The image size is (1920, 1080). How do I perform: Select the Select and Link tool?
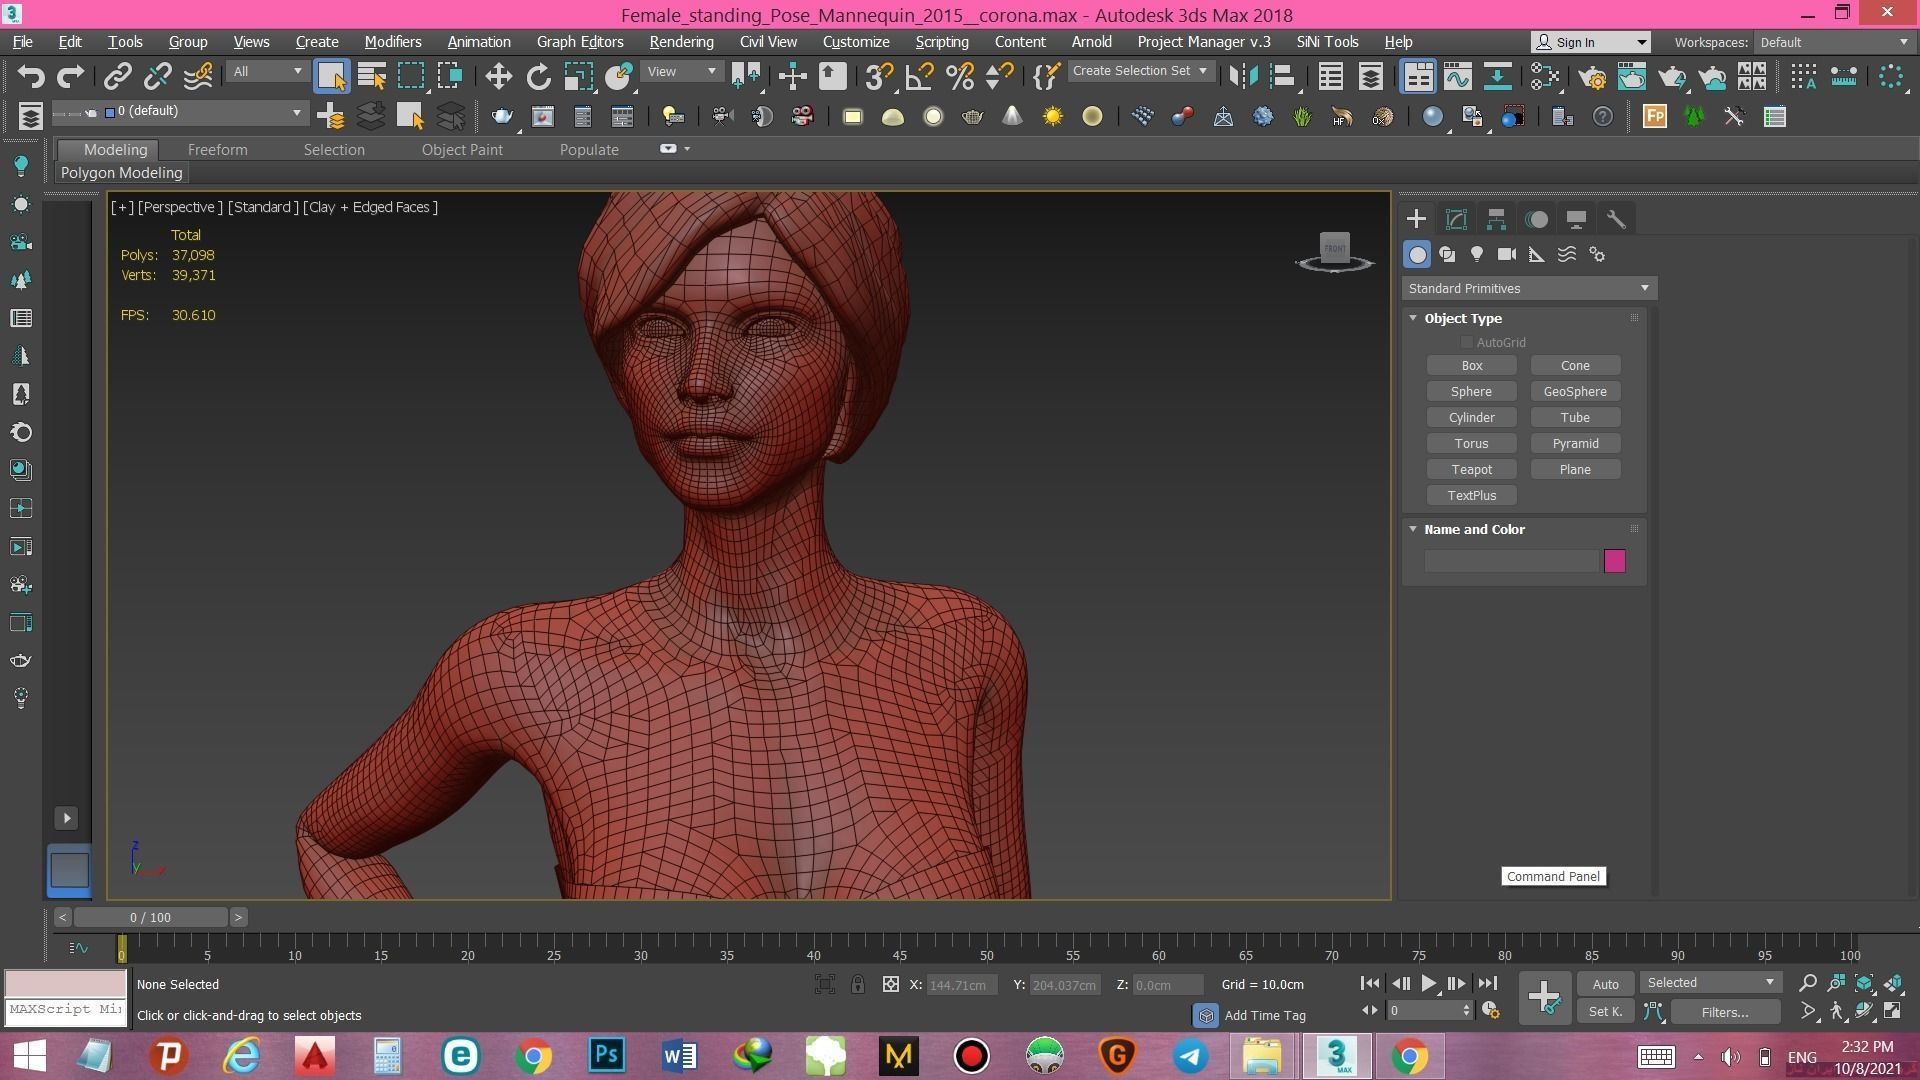point(118,76)
